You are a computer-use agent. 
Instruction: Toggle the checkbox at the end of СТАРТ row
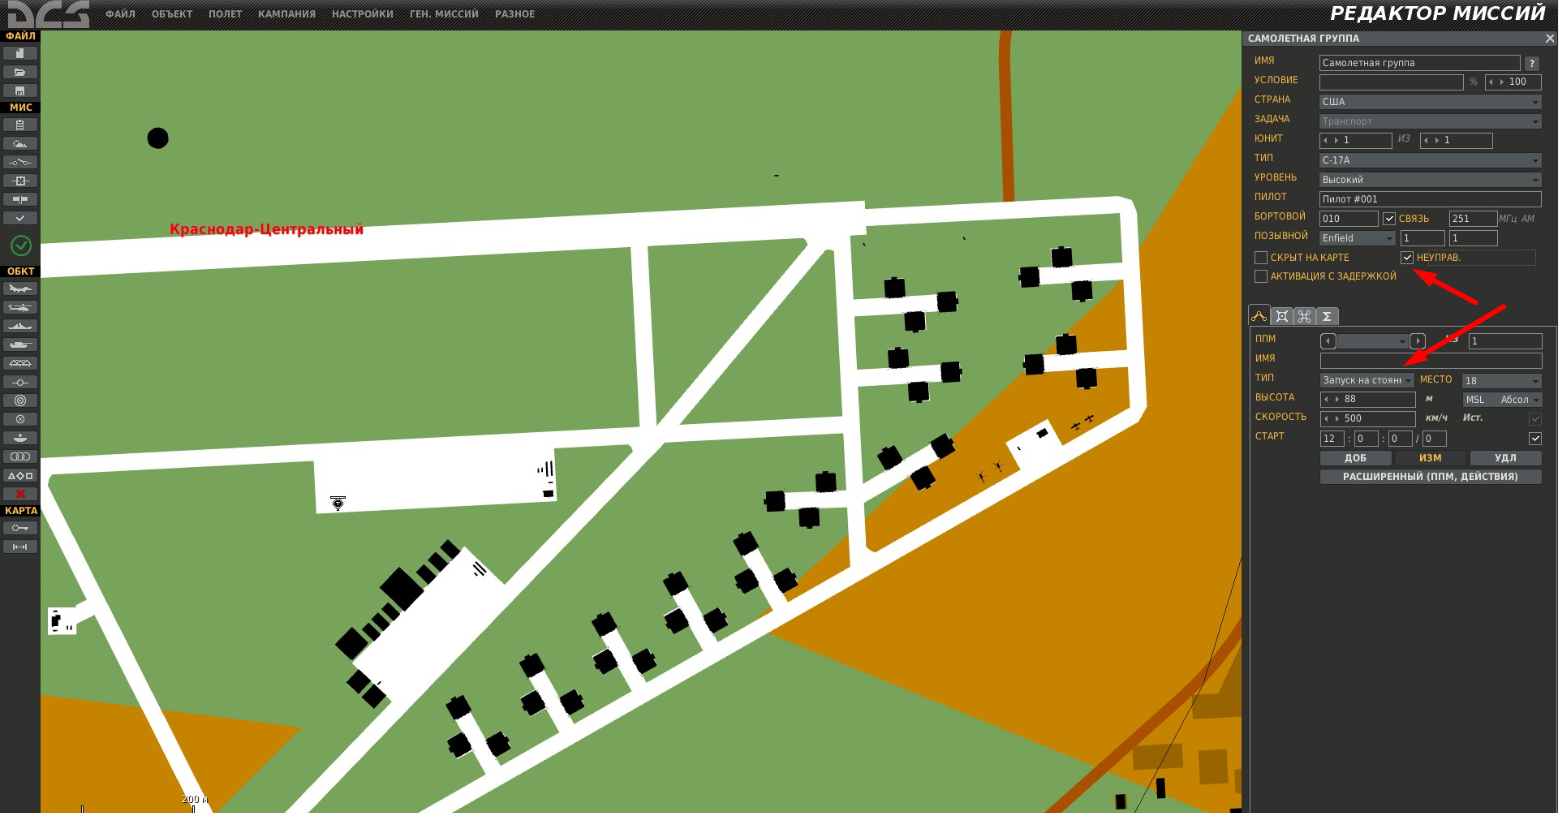(x=1535, y=439)
